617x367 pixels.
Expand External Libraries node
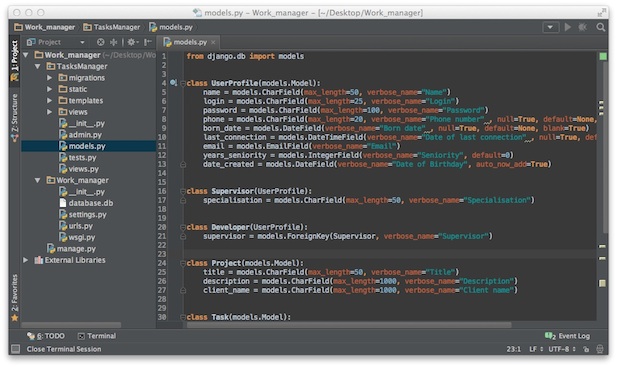26,260
